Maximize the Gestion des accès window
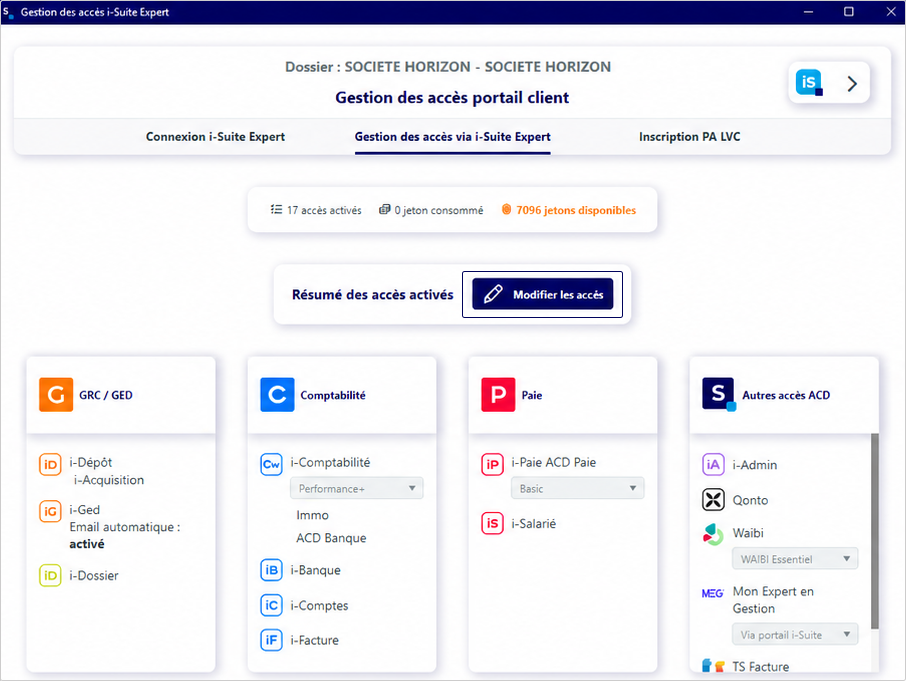The height and width of the screenshot is (681, 906). click(x=848, y=12)
